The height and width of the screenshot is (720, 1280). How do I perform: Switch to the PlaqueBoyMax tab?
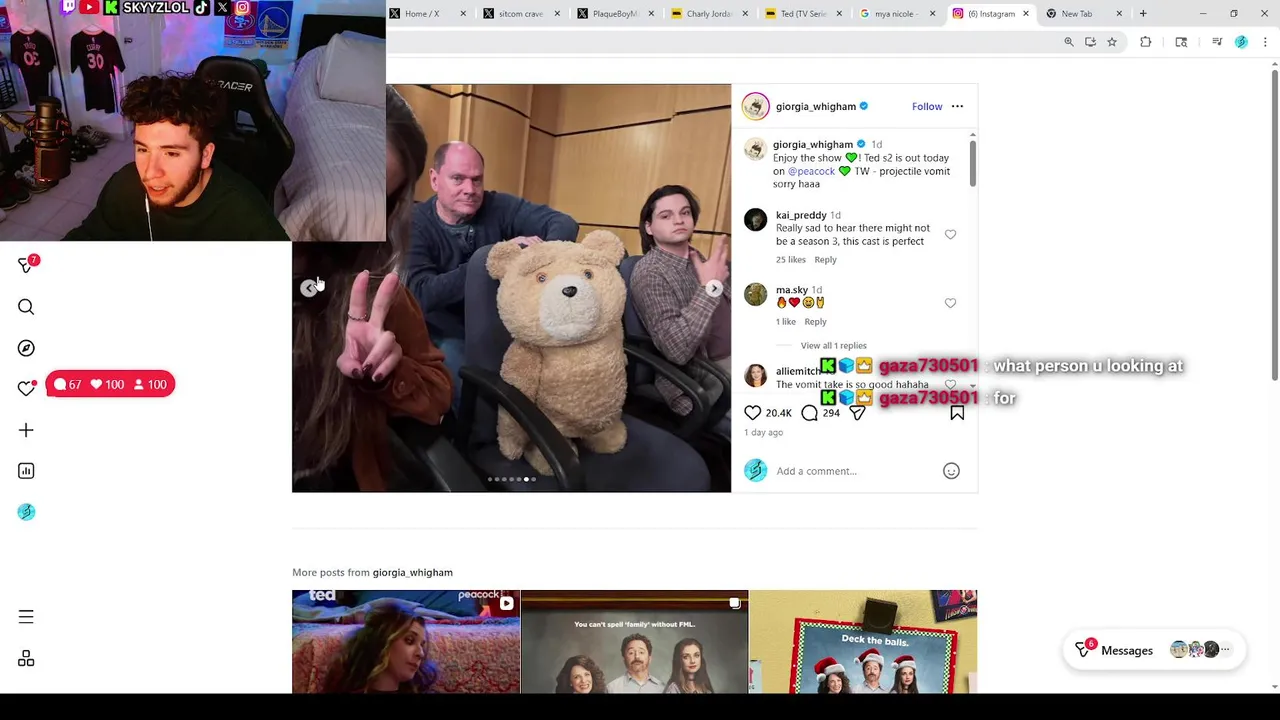[614, 13]
